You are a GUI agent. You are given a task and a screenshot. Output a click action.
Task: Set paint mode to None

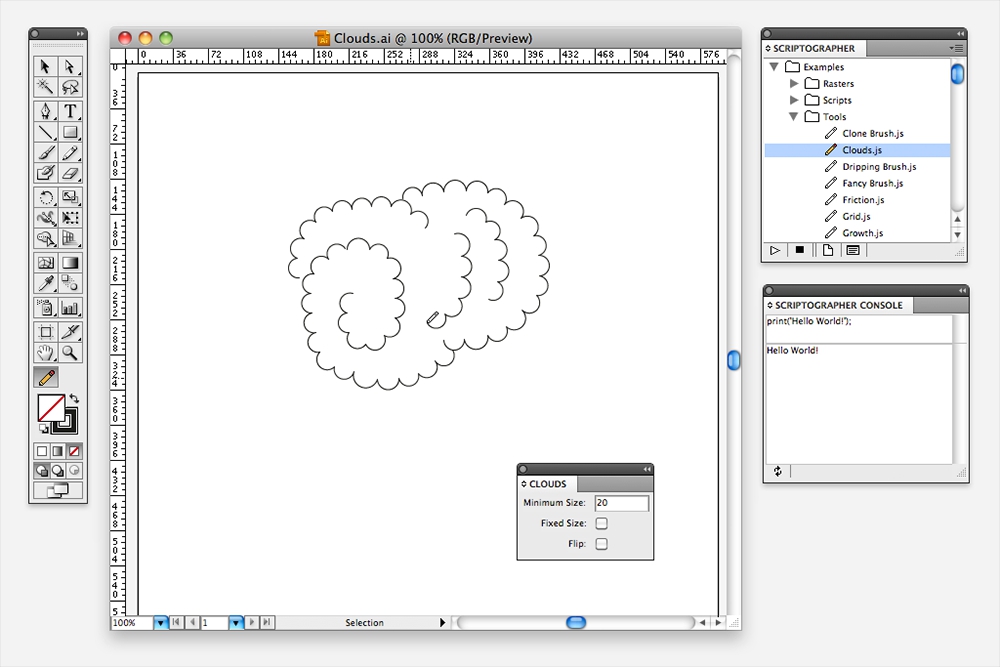[74, 451]
